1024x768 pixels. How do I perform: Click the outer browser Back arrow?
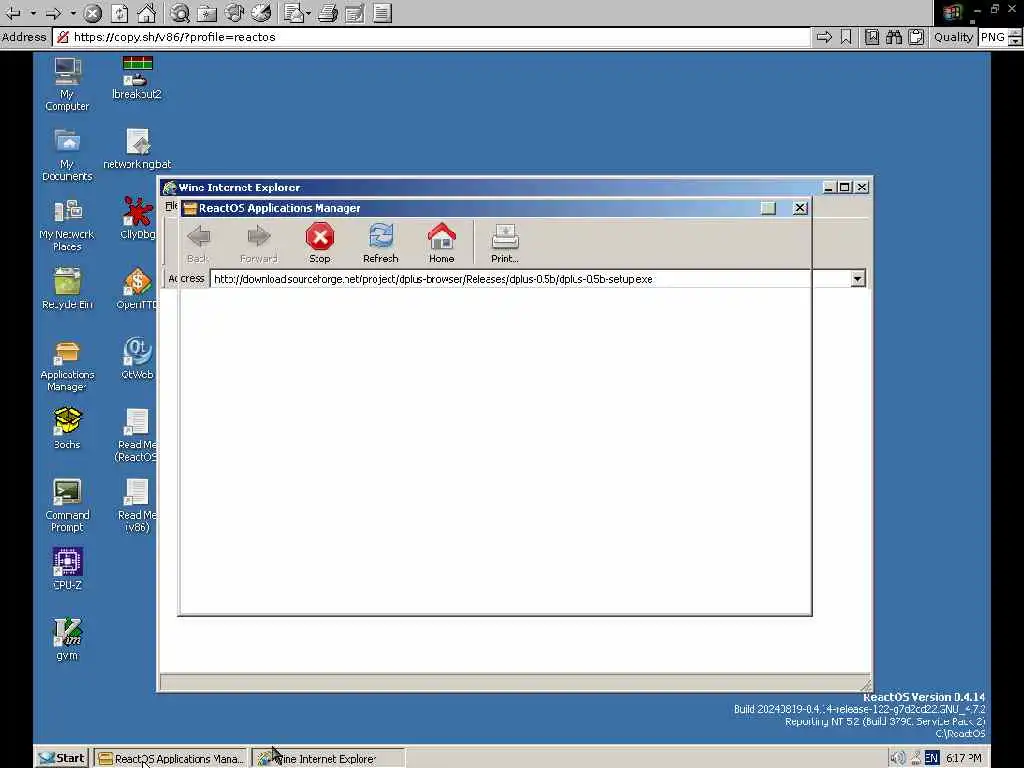[12, 12]
